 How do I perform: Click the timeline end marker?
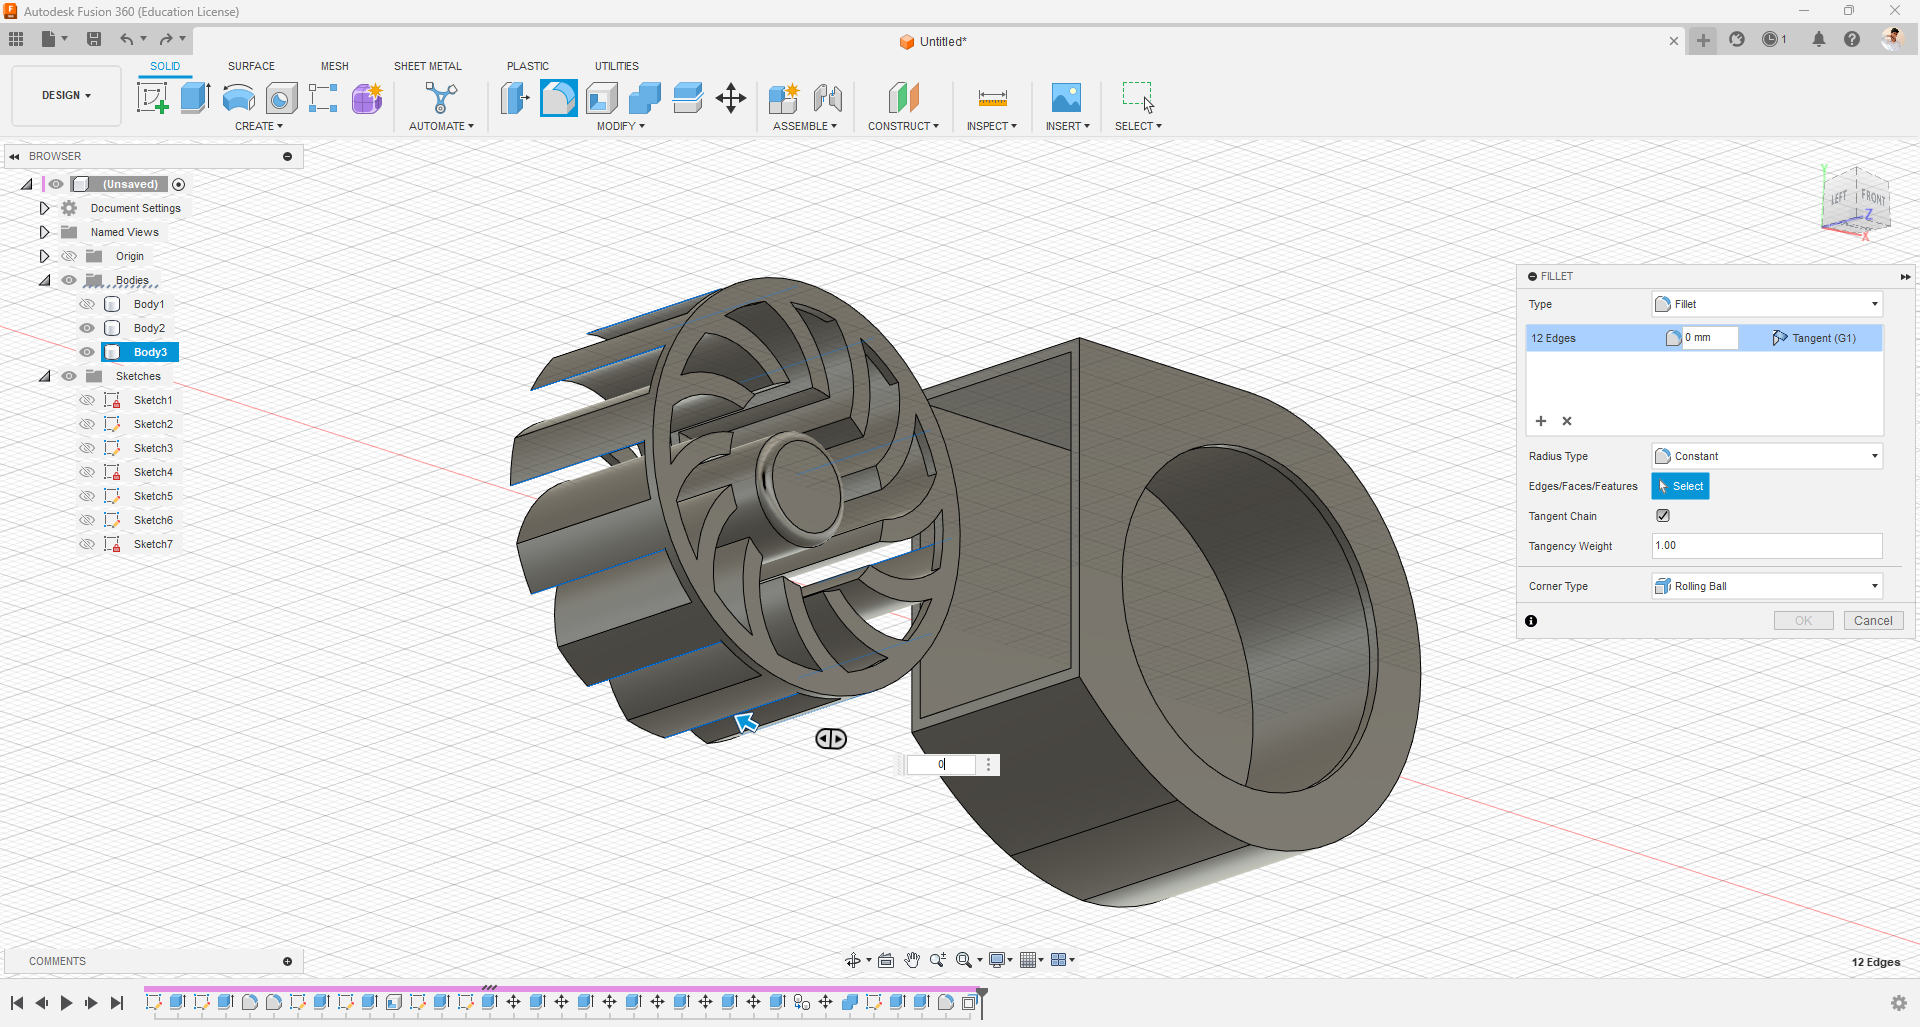point(982,1001)
